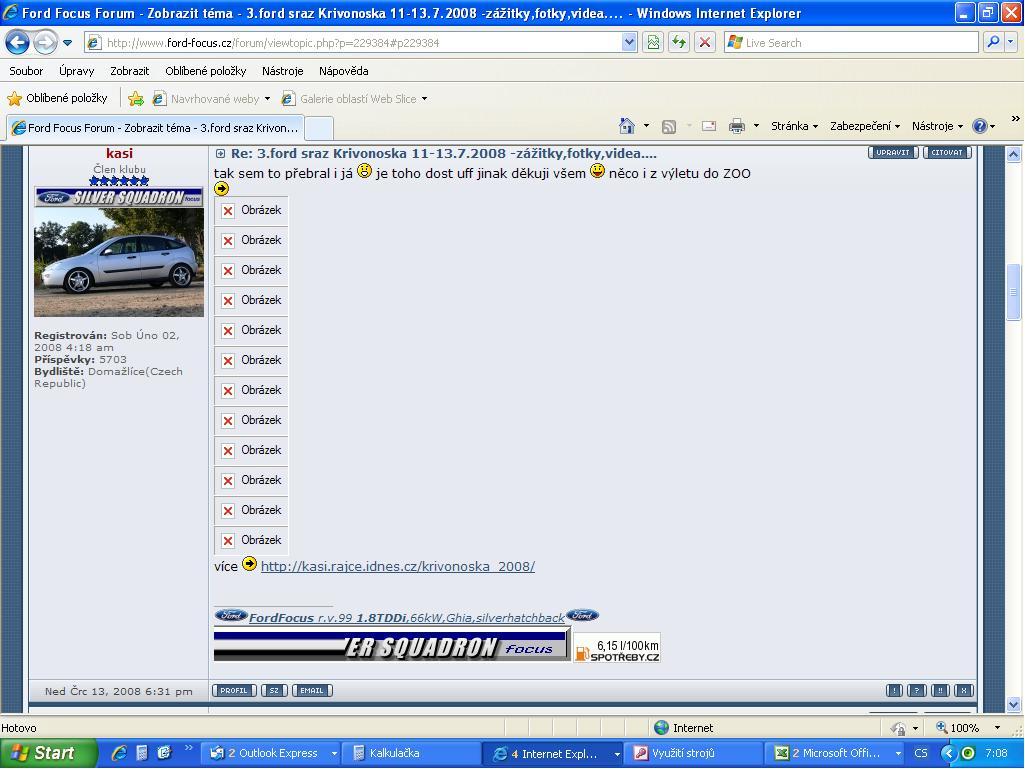Click the Refresh page icon
1025x769 pixels.
(x=679, y=43)
